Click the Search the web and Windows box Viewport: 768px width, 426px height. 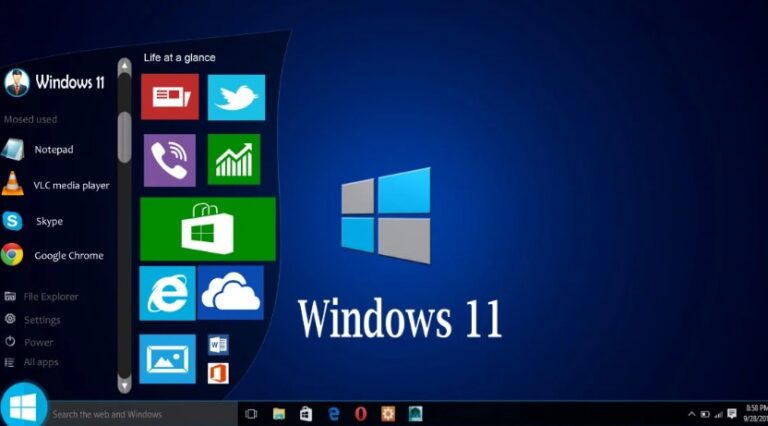coord(142,414)
